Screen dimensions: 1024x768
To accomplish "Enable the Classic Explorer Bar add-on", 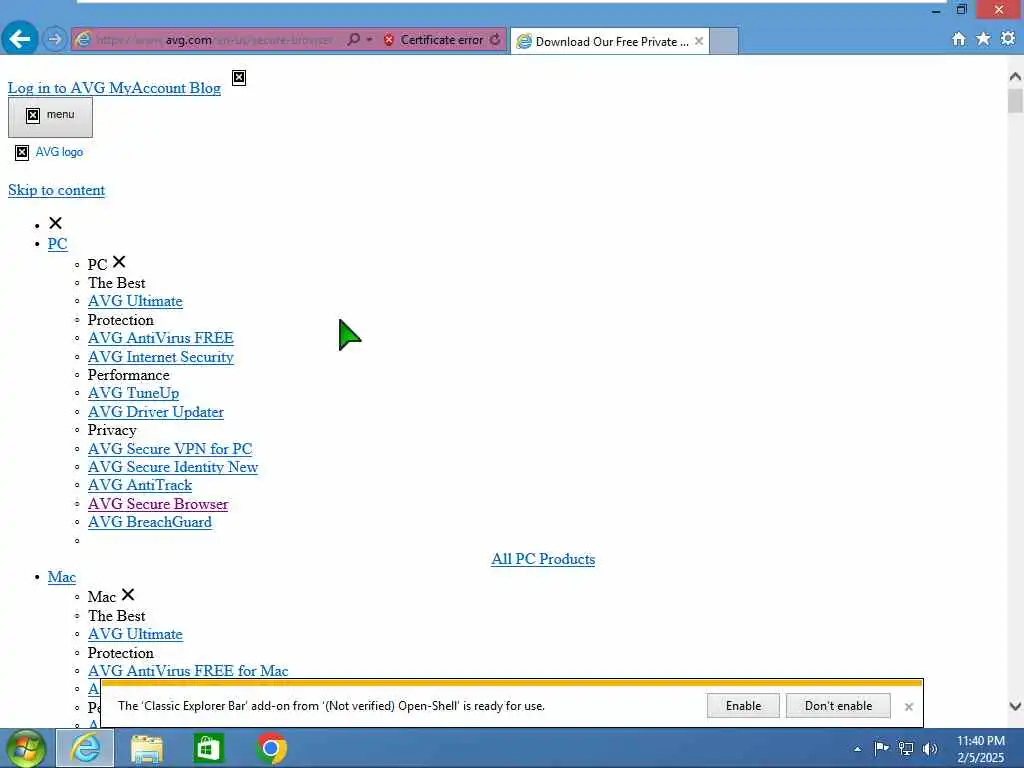I will coord(743,706).
